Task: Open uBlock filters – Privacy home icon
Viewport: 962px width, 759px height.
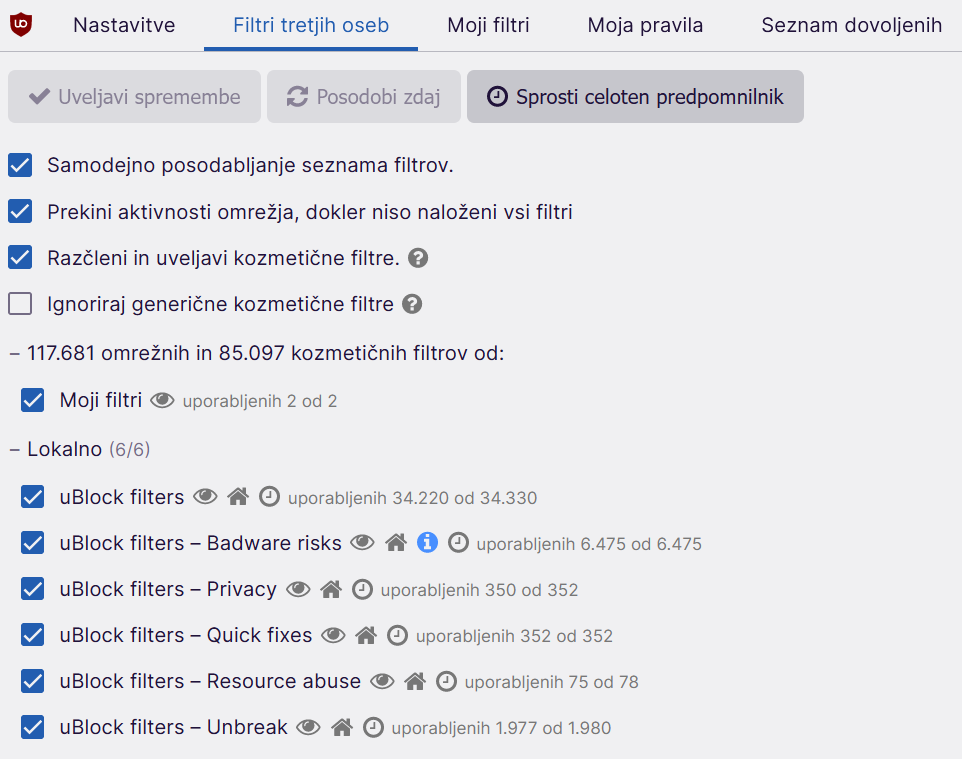Action: tap(331, 589)
